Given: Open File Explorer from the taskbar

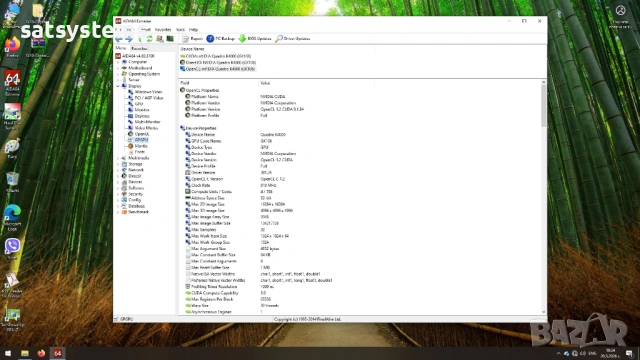Looking at the screenshot, I should 25,353.
